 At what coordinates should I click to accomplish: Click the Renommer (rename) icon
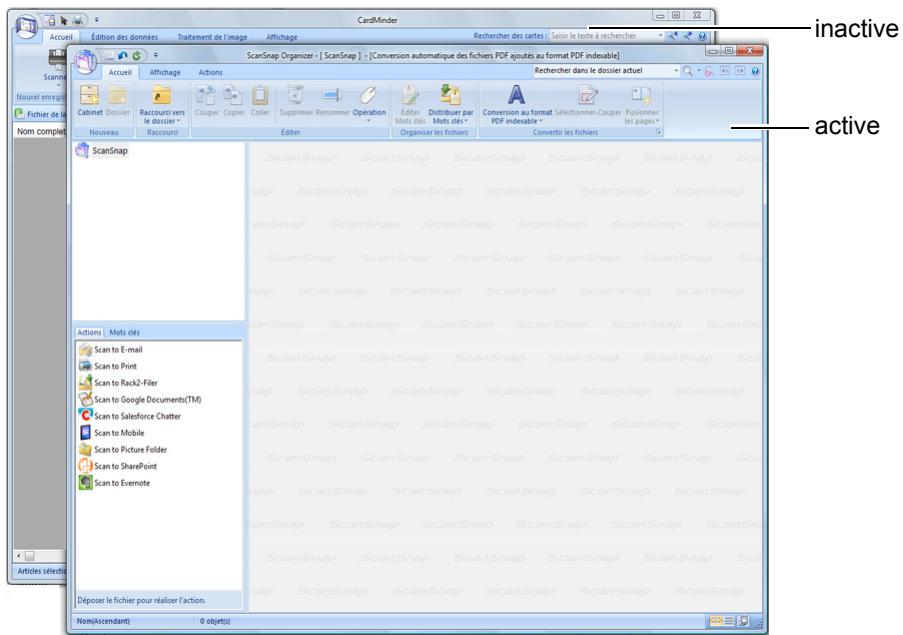(332, 95)
